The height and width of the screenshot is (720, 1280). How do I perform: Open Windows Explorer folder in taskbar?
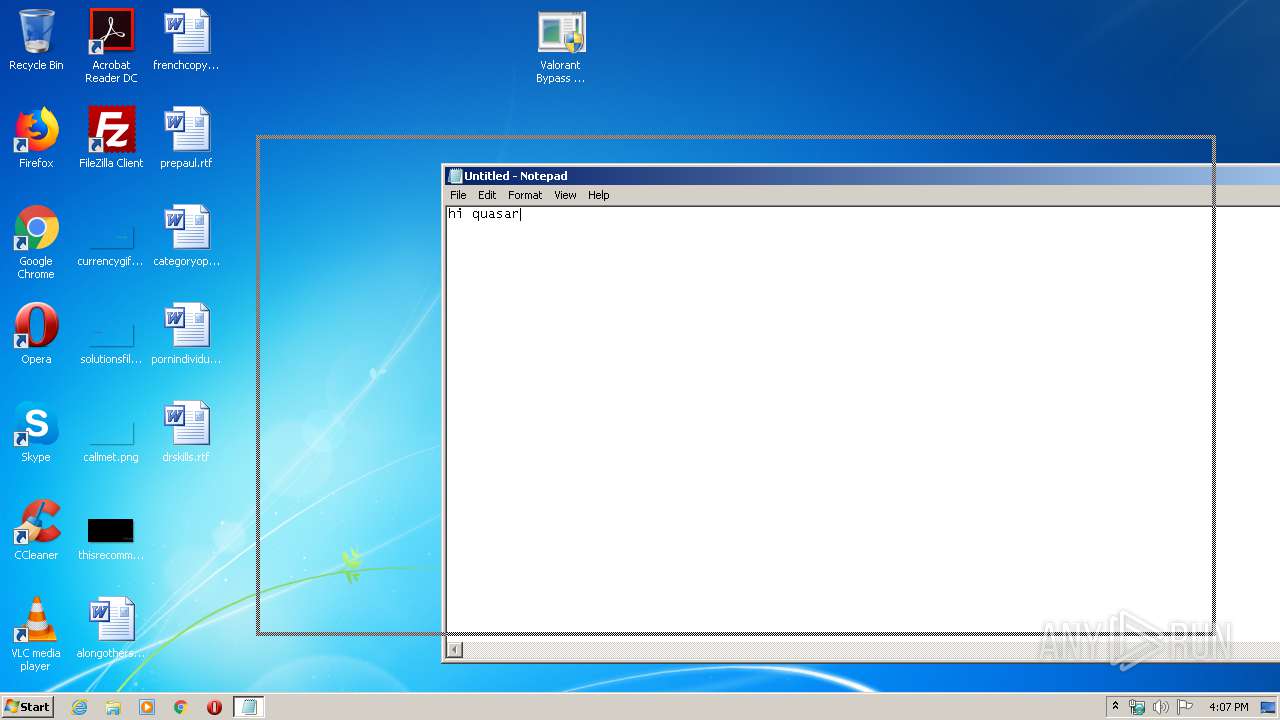pyautogui.click(x=113, y=707)
